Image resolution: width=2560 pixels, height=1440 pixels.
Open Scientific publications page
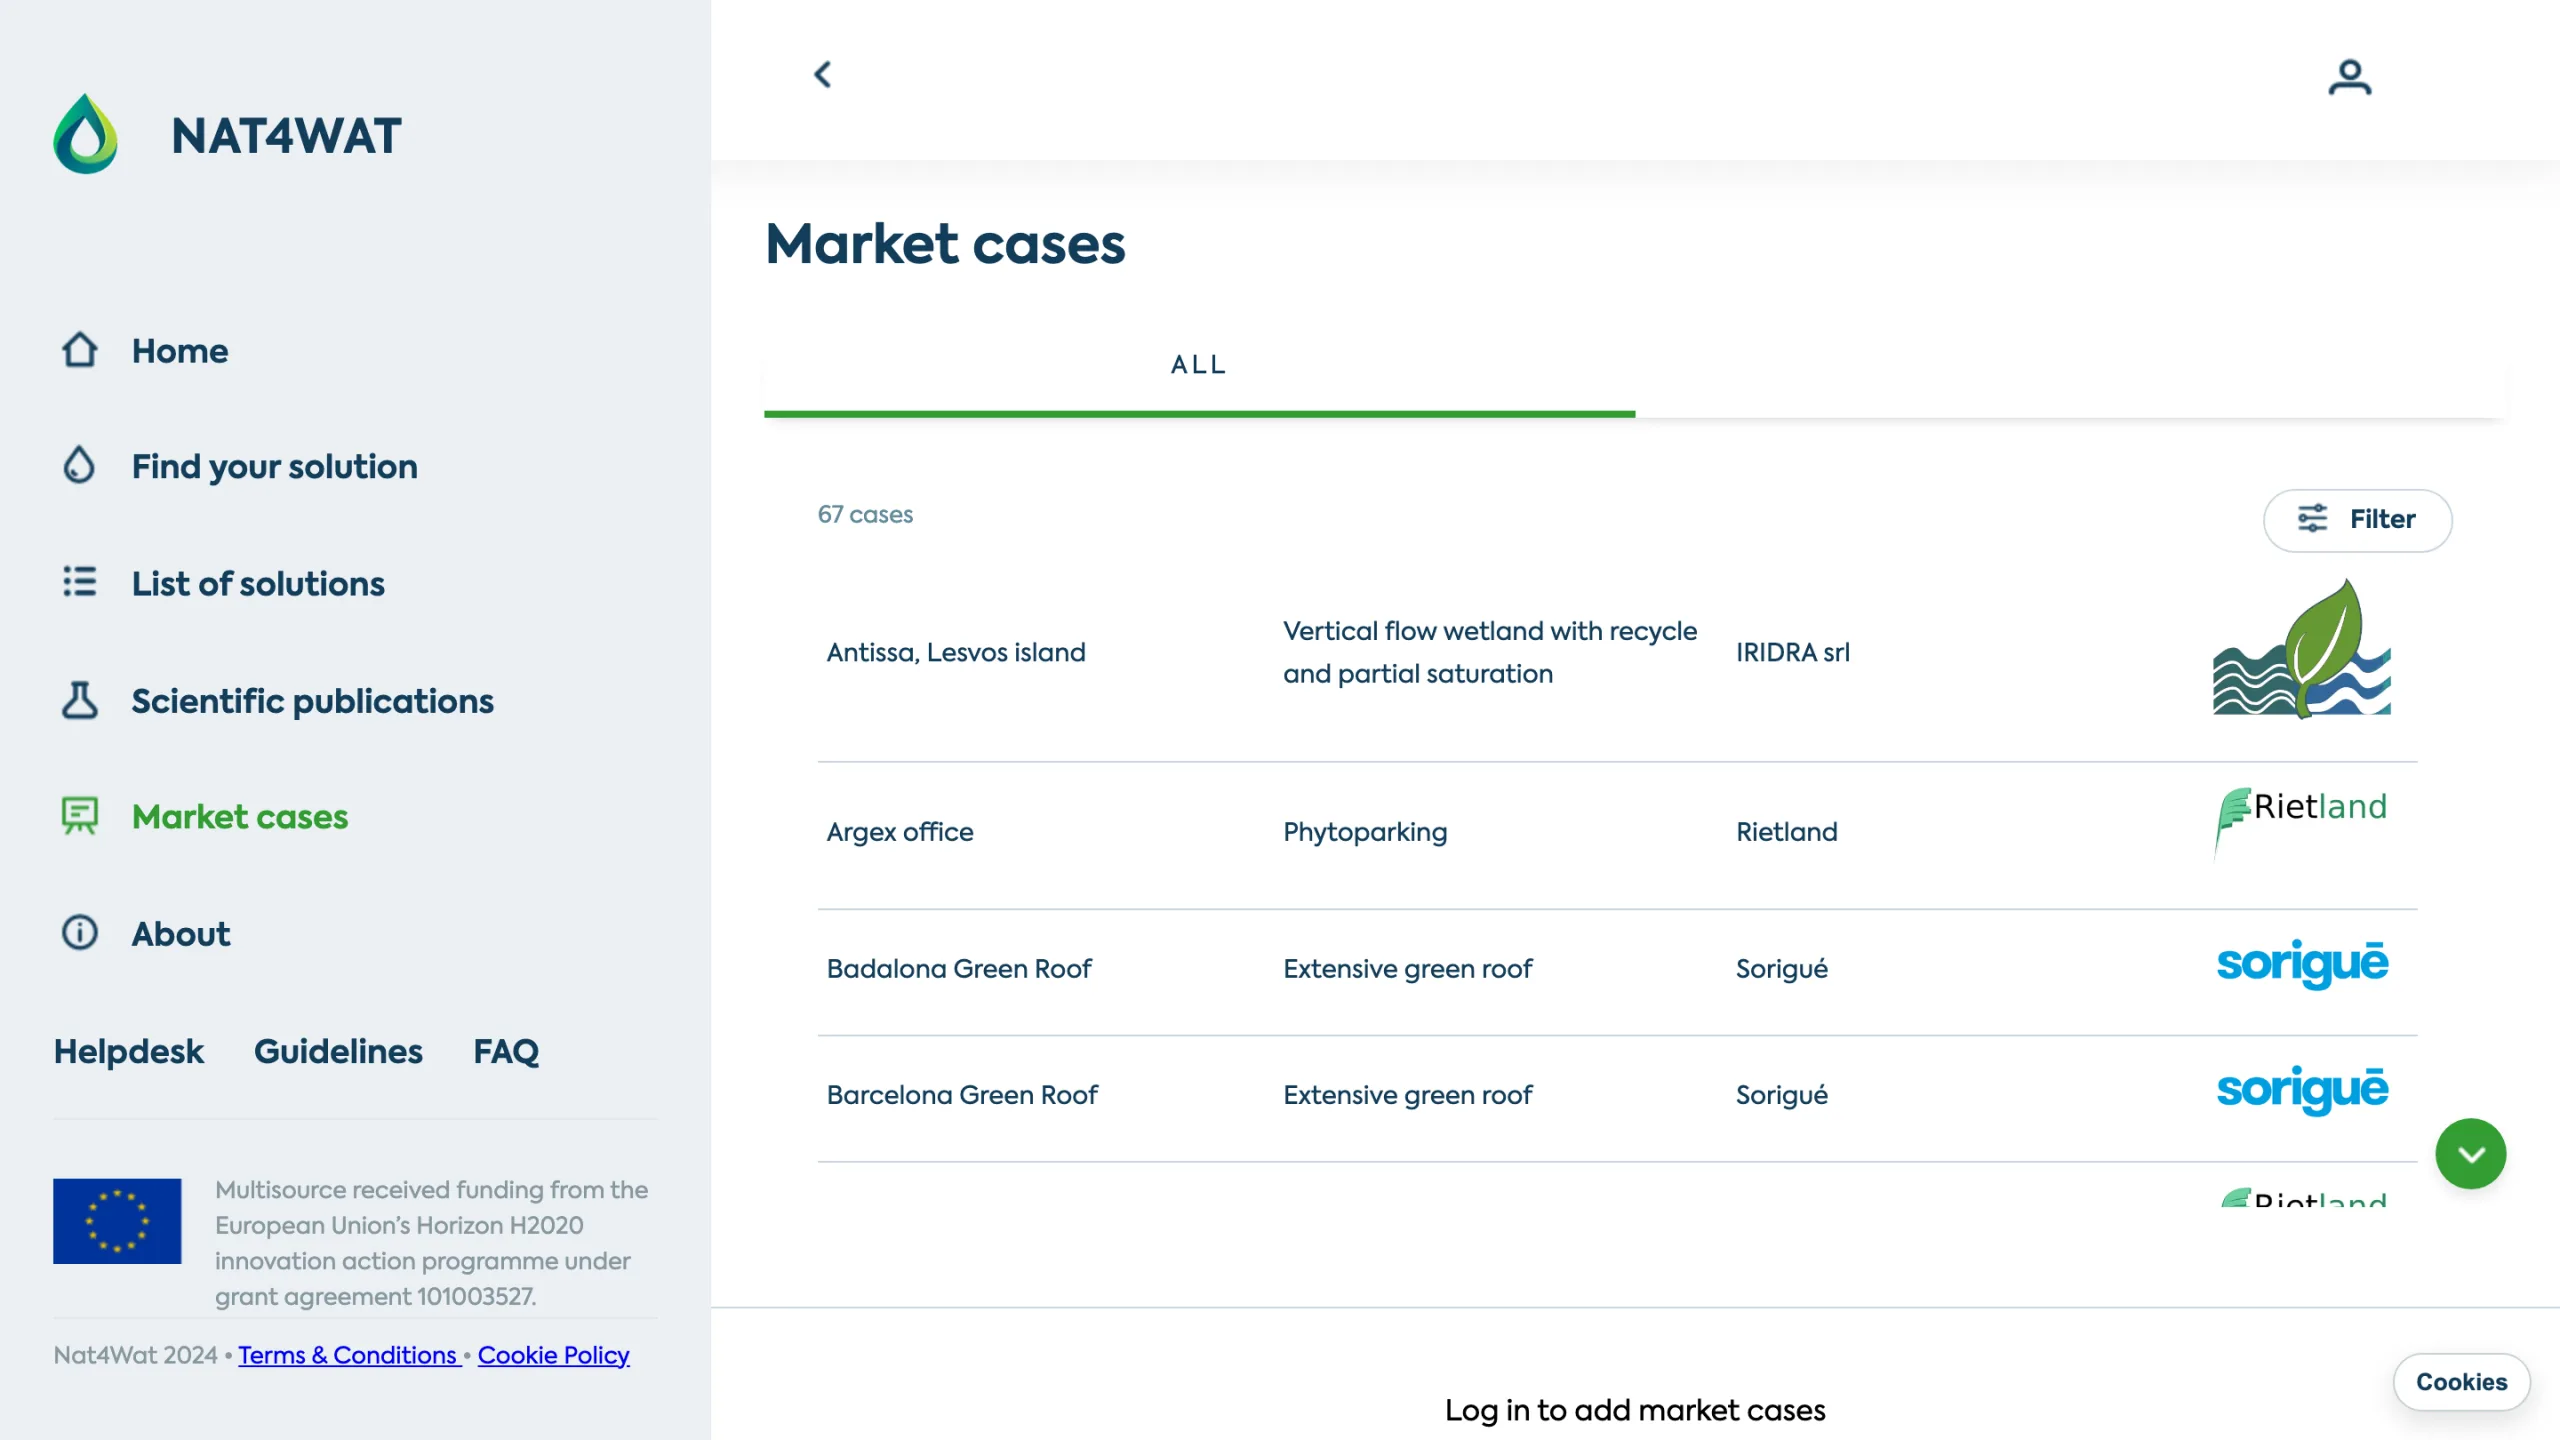pyautogui.click(x=313, y=701)
